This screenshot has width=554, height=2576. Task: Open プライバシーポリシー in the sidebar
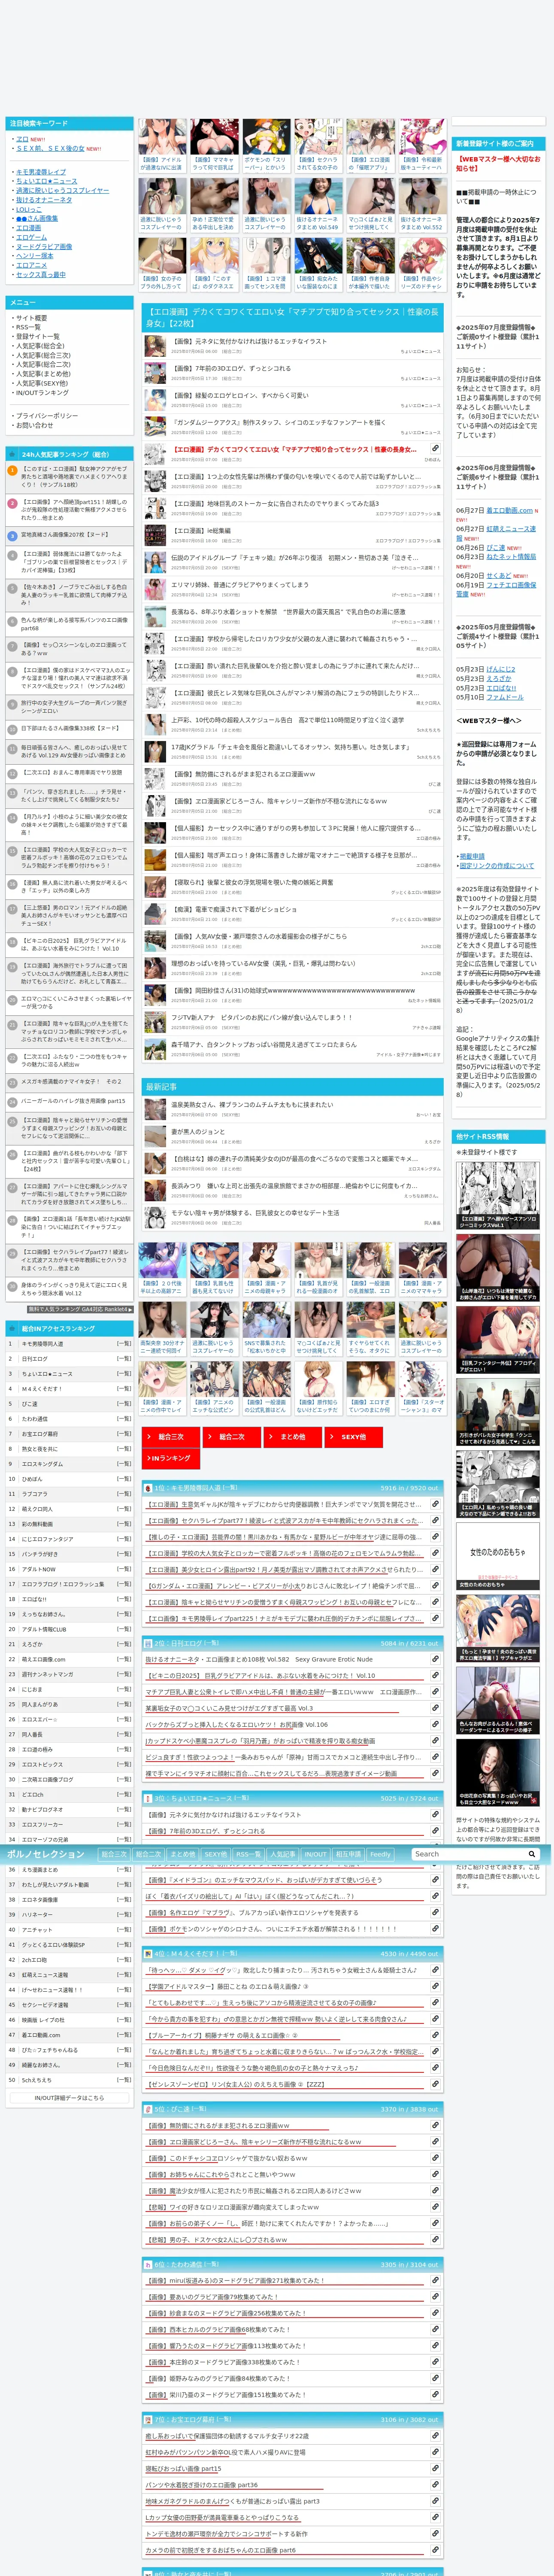pos(48,416)
